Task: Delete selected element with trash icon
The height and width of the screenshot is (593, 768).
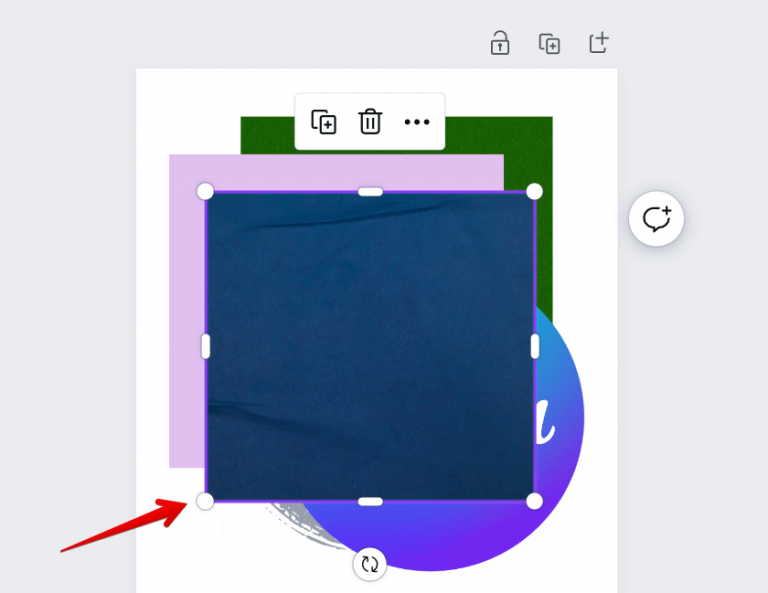Action: coord(370,121)
